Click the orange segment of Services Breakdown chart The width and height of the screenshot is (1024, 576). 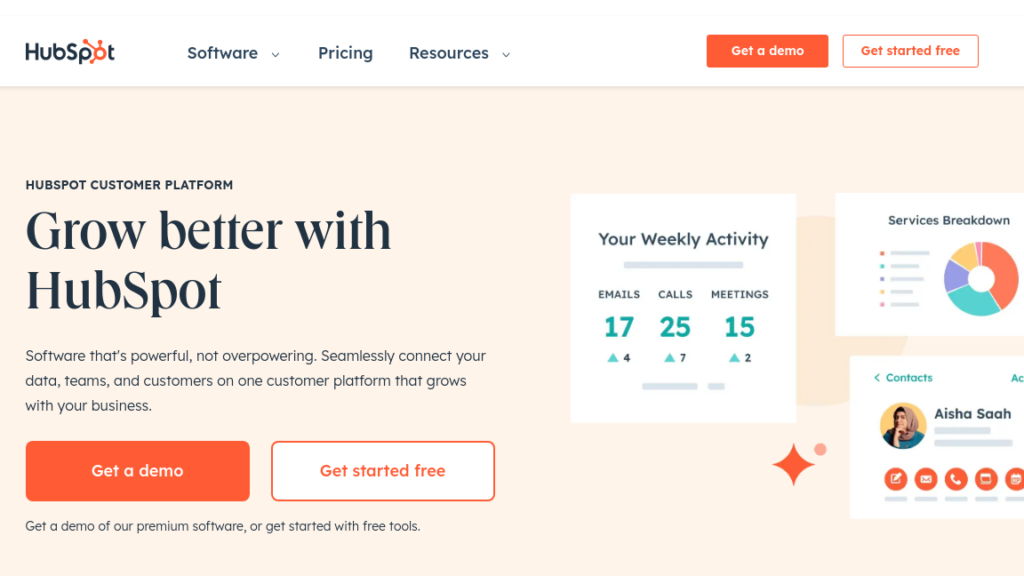1003,273
